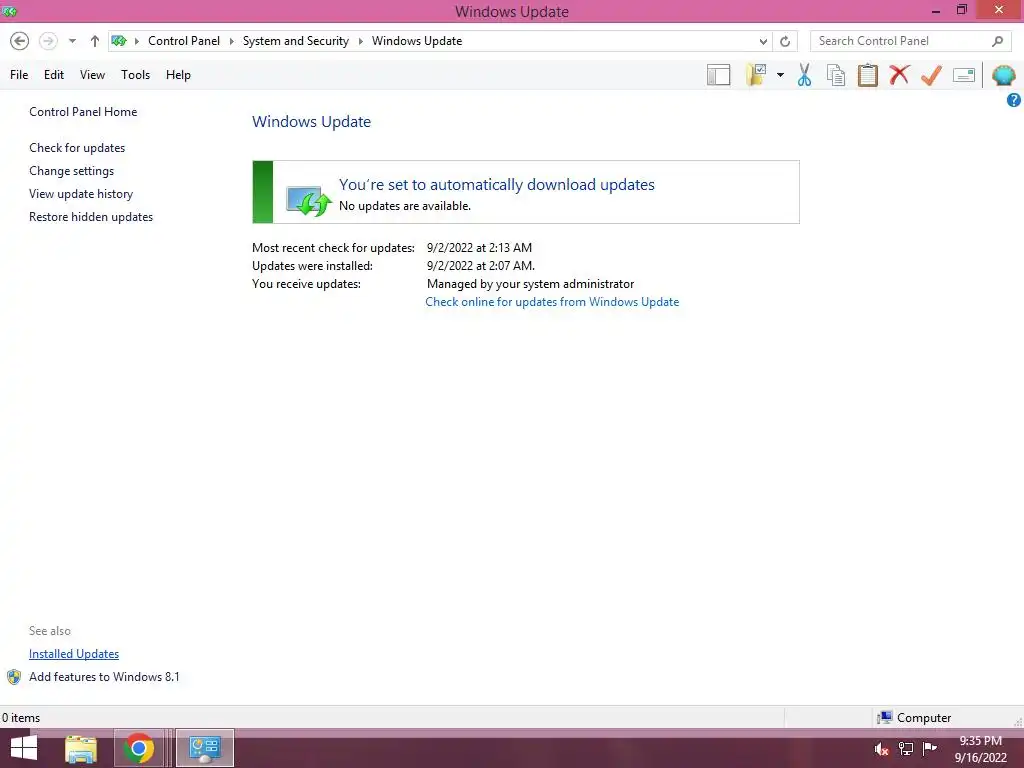Open the File menu
The width and height of the screenshot is (1024, 768).
(19, 74)
